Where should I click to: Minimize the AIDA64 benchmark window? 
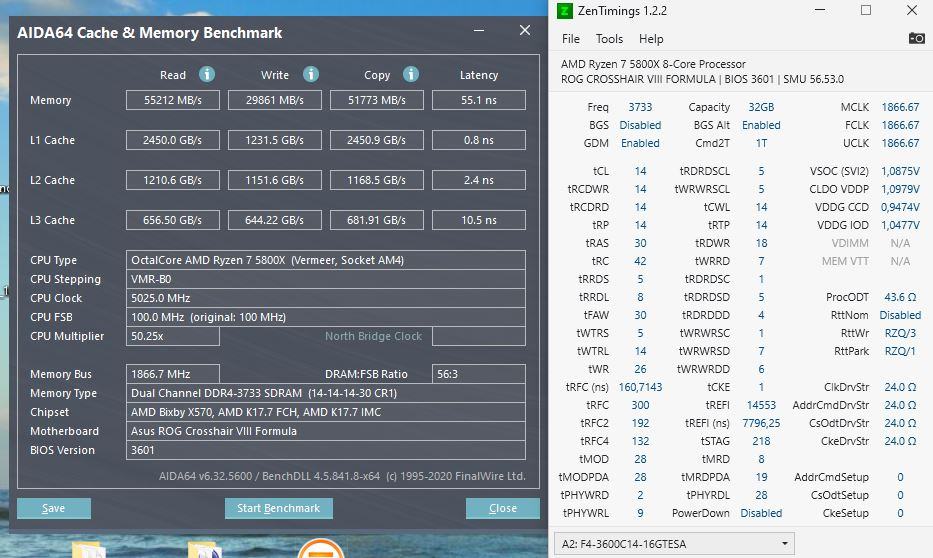(x=479, y=30)
